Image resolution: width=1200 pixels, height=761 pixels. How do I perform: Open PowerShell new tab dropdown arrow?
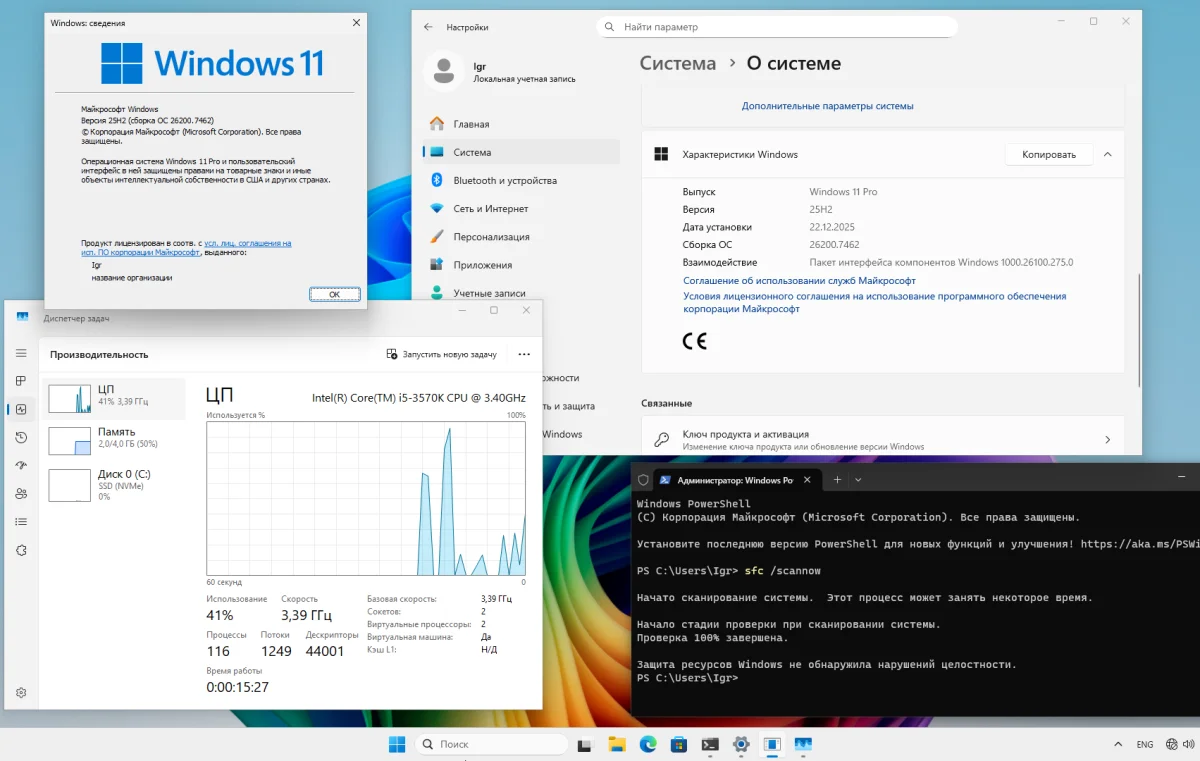[858, 480]
